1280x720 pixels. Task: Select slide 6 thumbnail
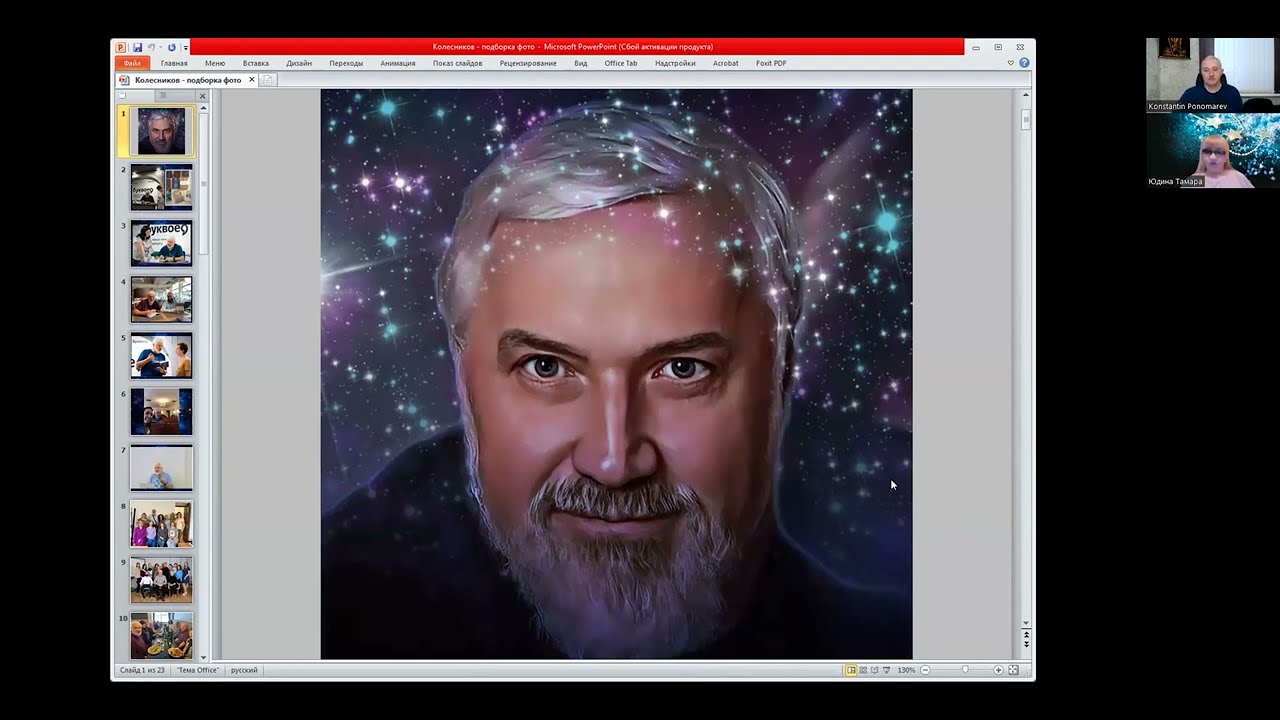pos(161,411)
